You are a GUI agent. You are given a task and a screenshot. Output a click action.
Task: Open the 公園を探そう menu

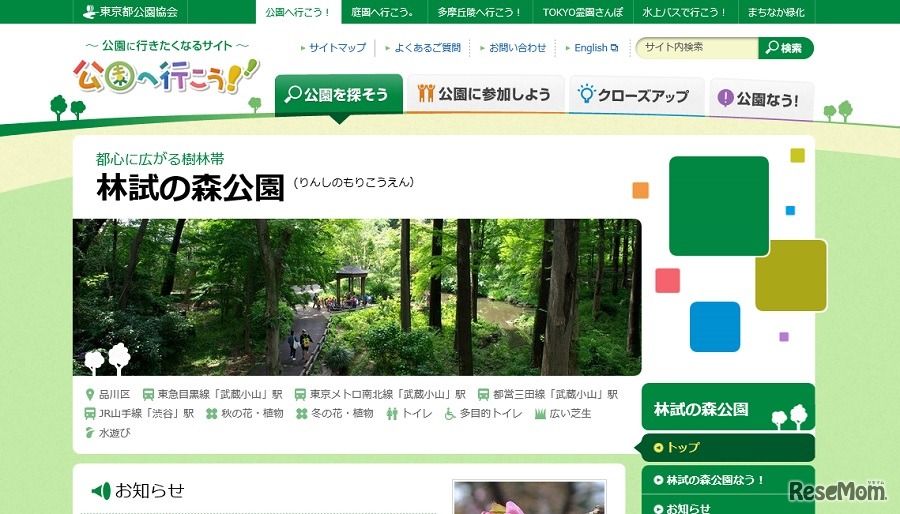[339, 94]
